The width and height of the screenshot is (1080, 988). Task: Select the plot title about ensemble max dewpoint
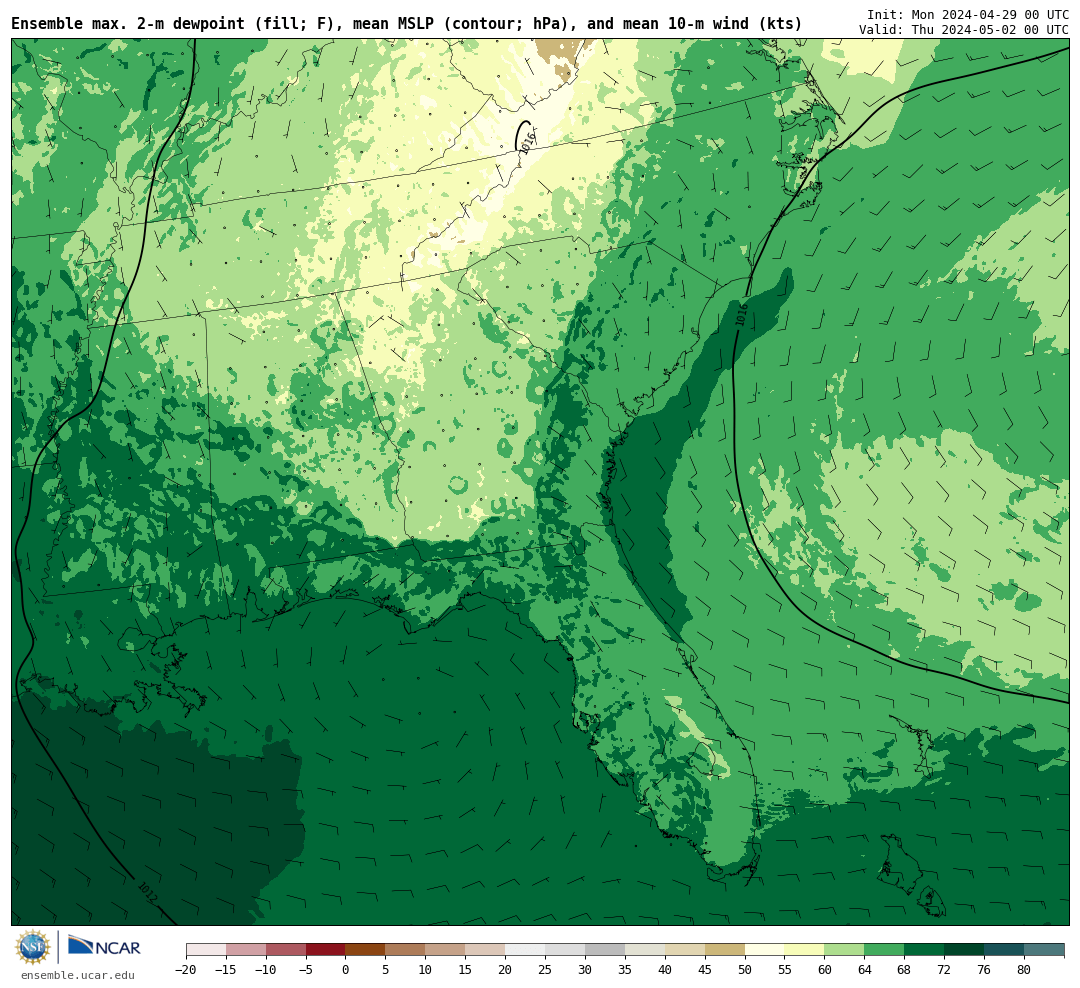pos(406,24)
